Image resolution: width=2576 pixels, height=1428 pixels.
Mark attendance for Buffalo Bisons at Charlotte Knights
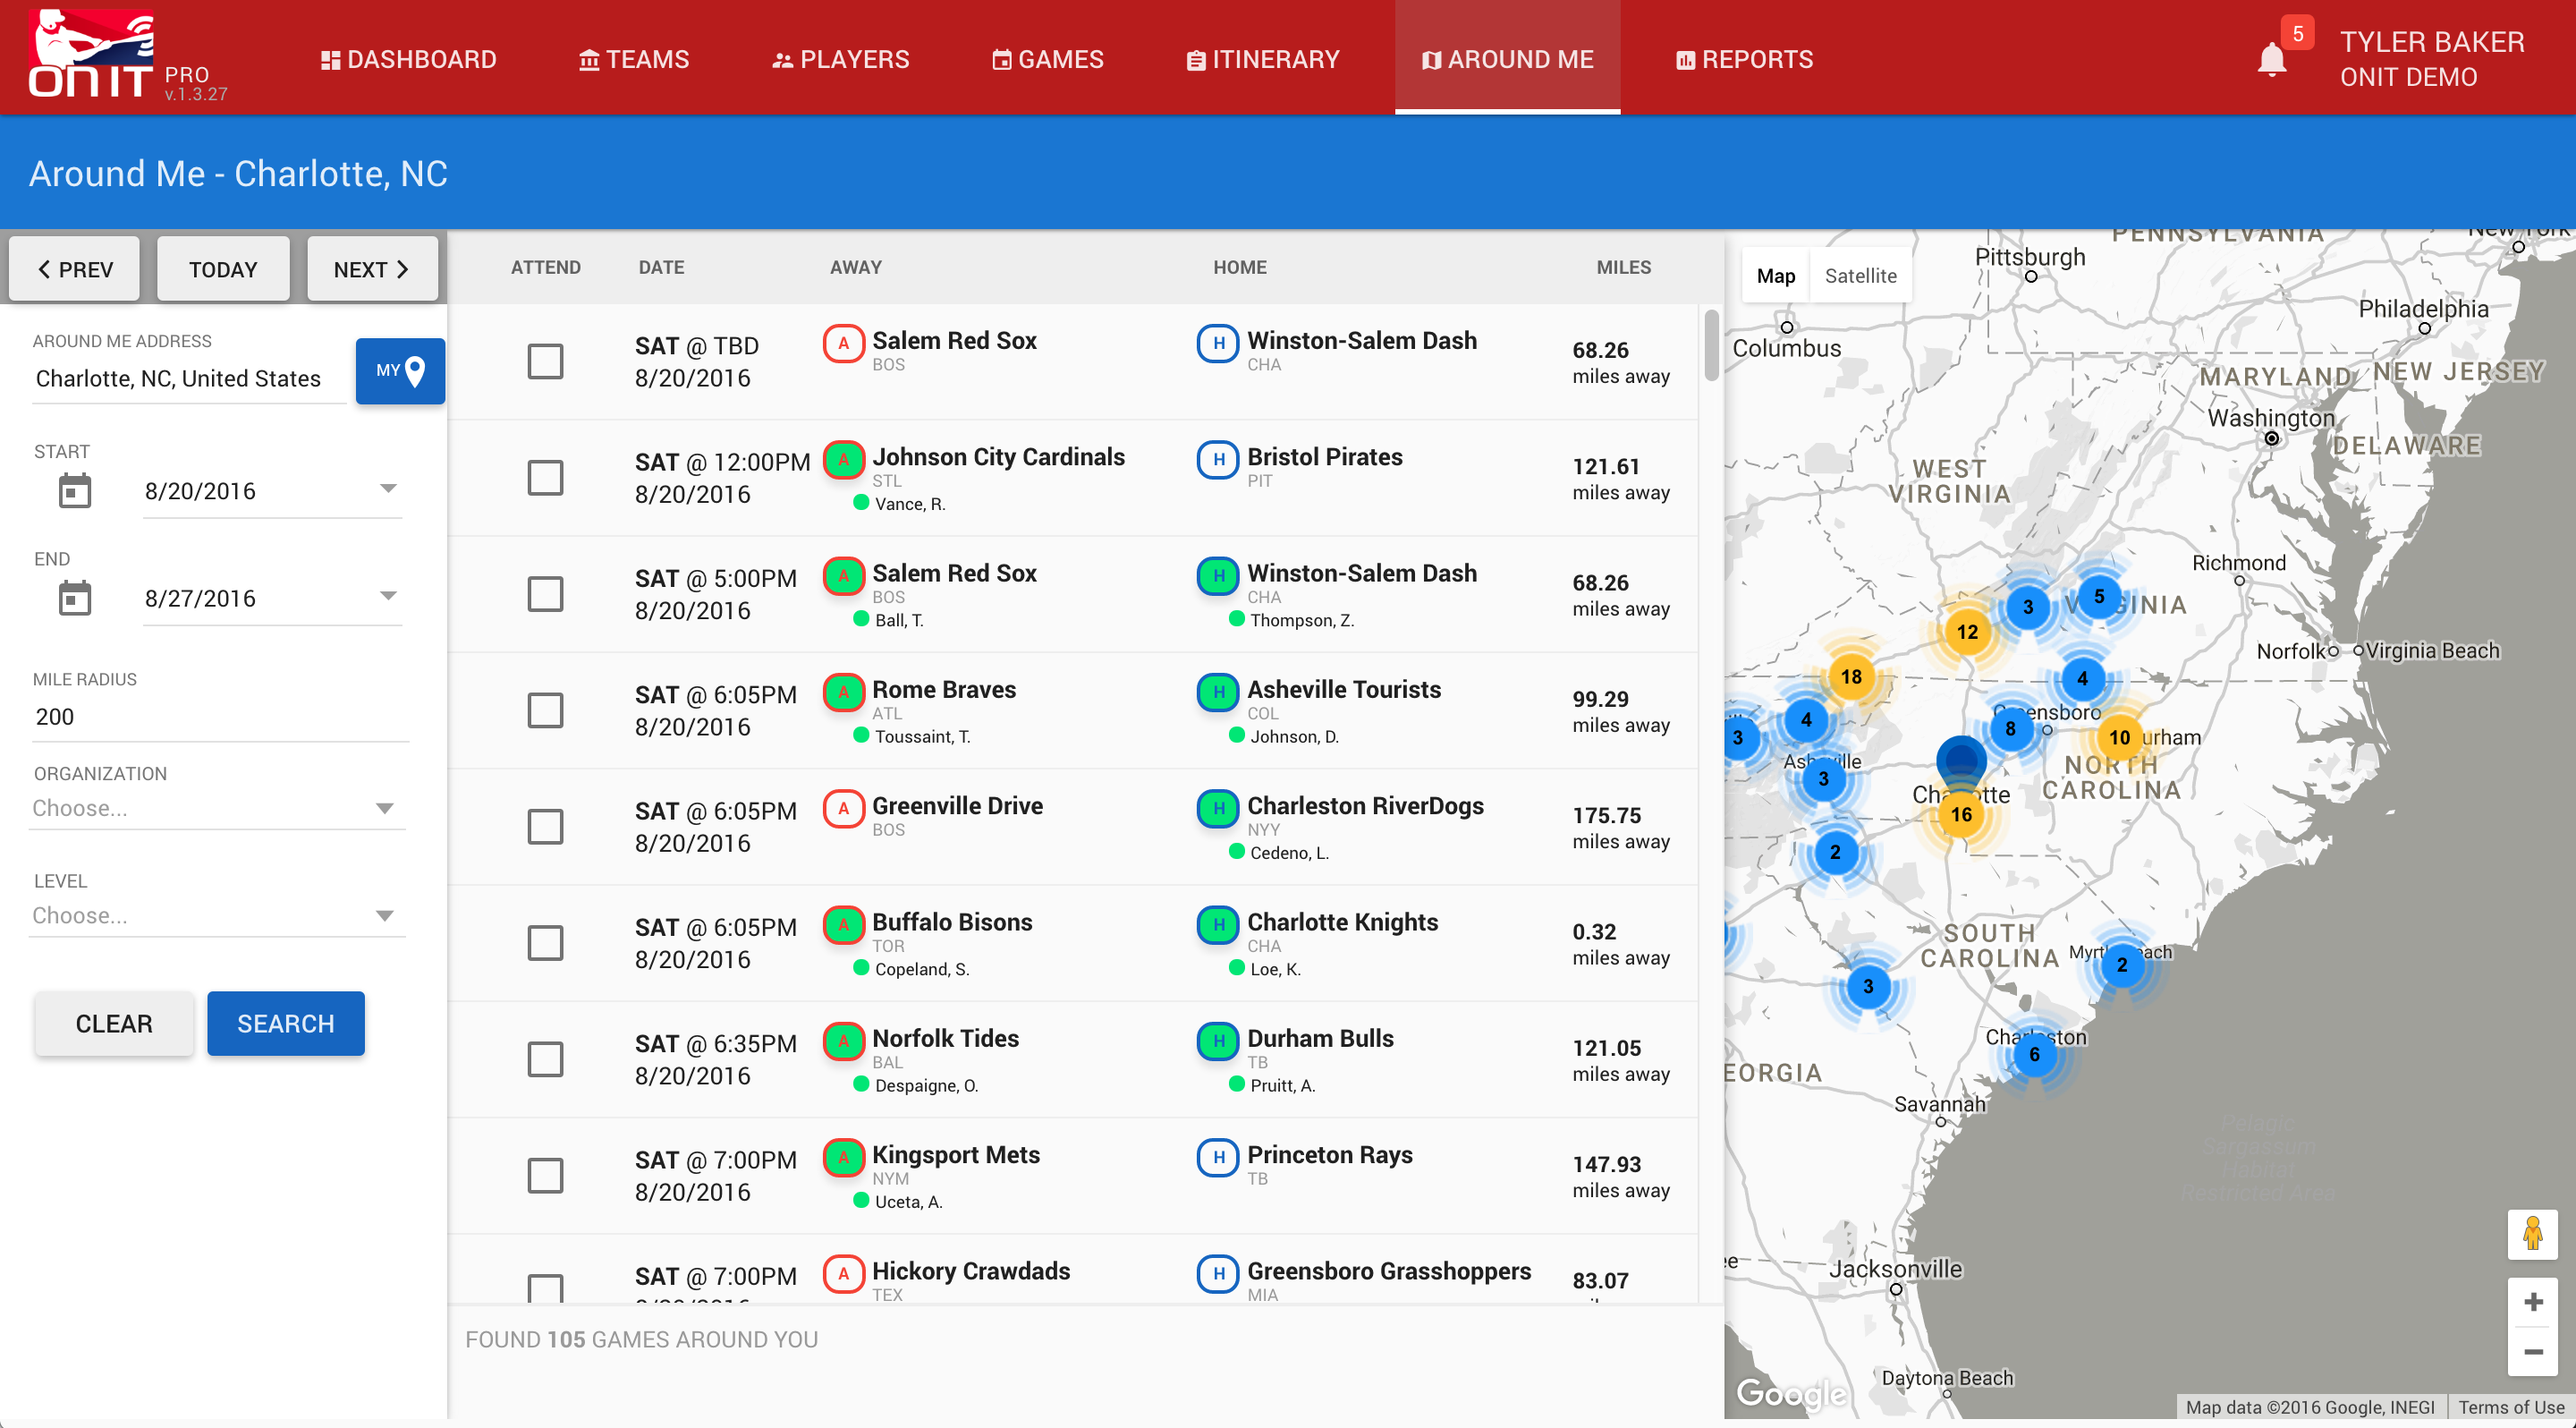pos(546,942)
